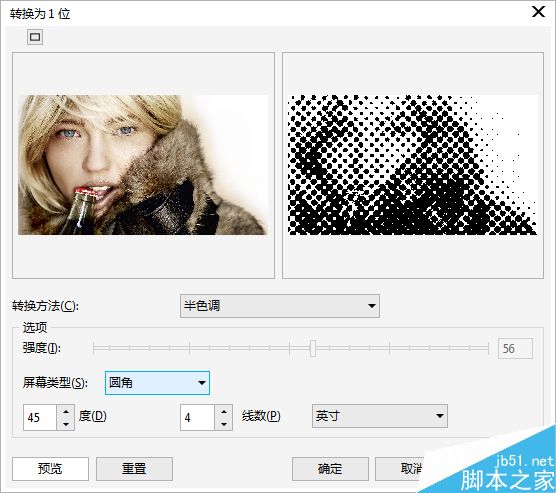Toggle the single preview pane icon
The width and height of the screenshot is (556, 493).
pos(35,37)
